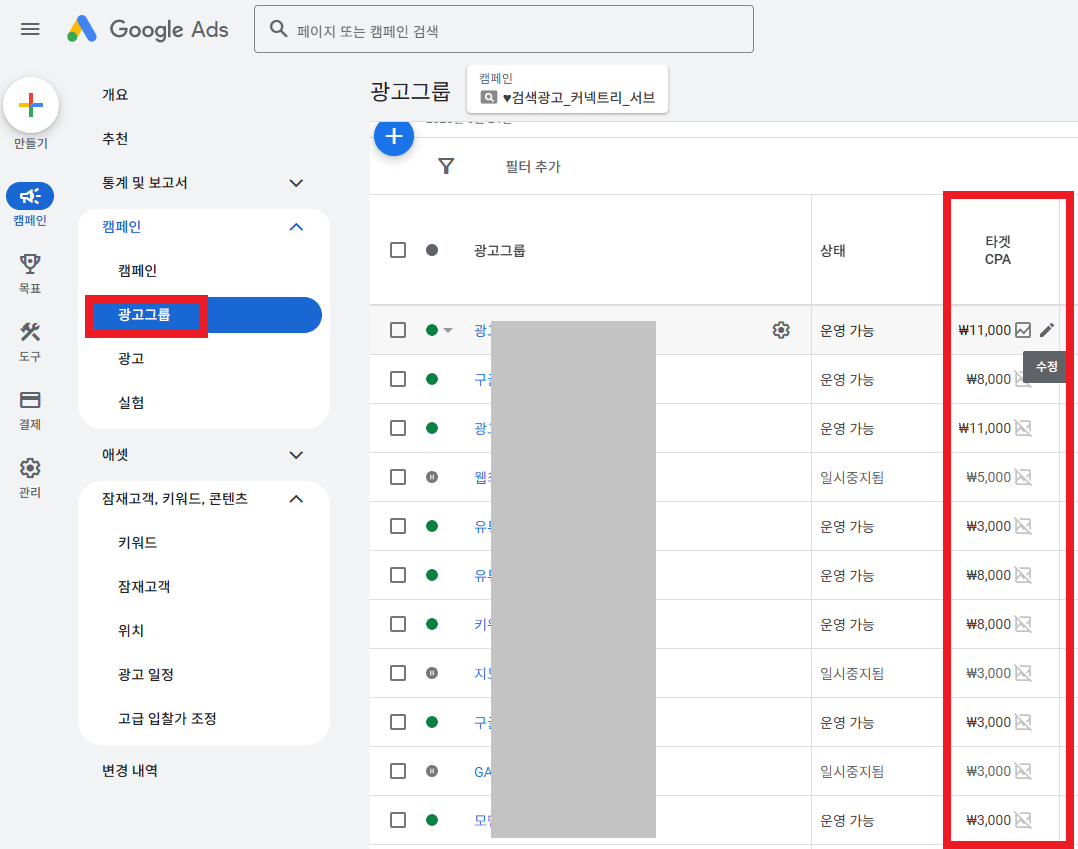Collapse the 캠페인 section chevron

[x=295, y=227]
